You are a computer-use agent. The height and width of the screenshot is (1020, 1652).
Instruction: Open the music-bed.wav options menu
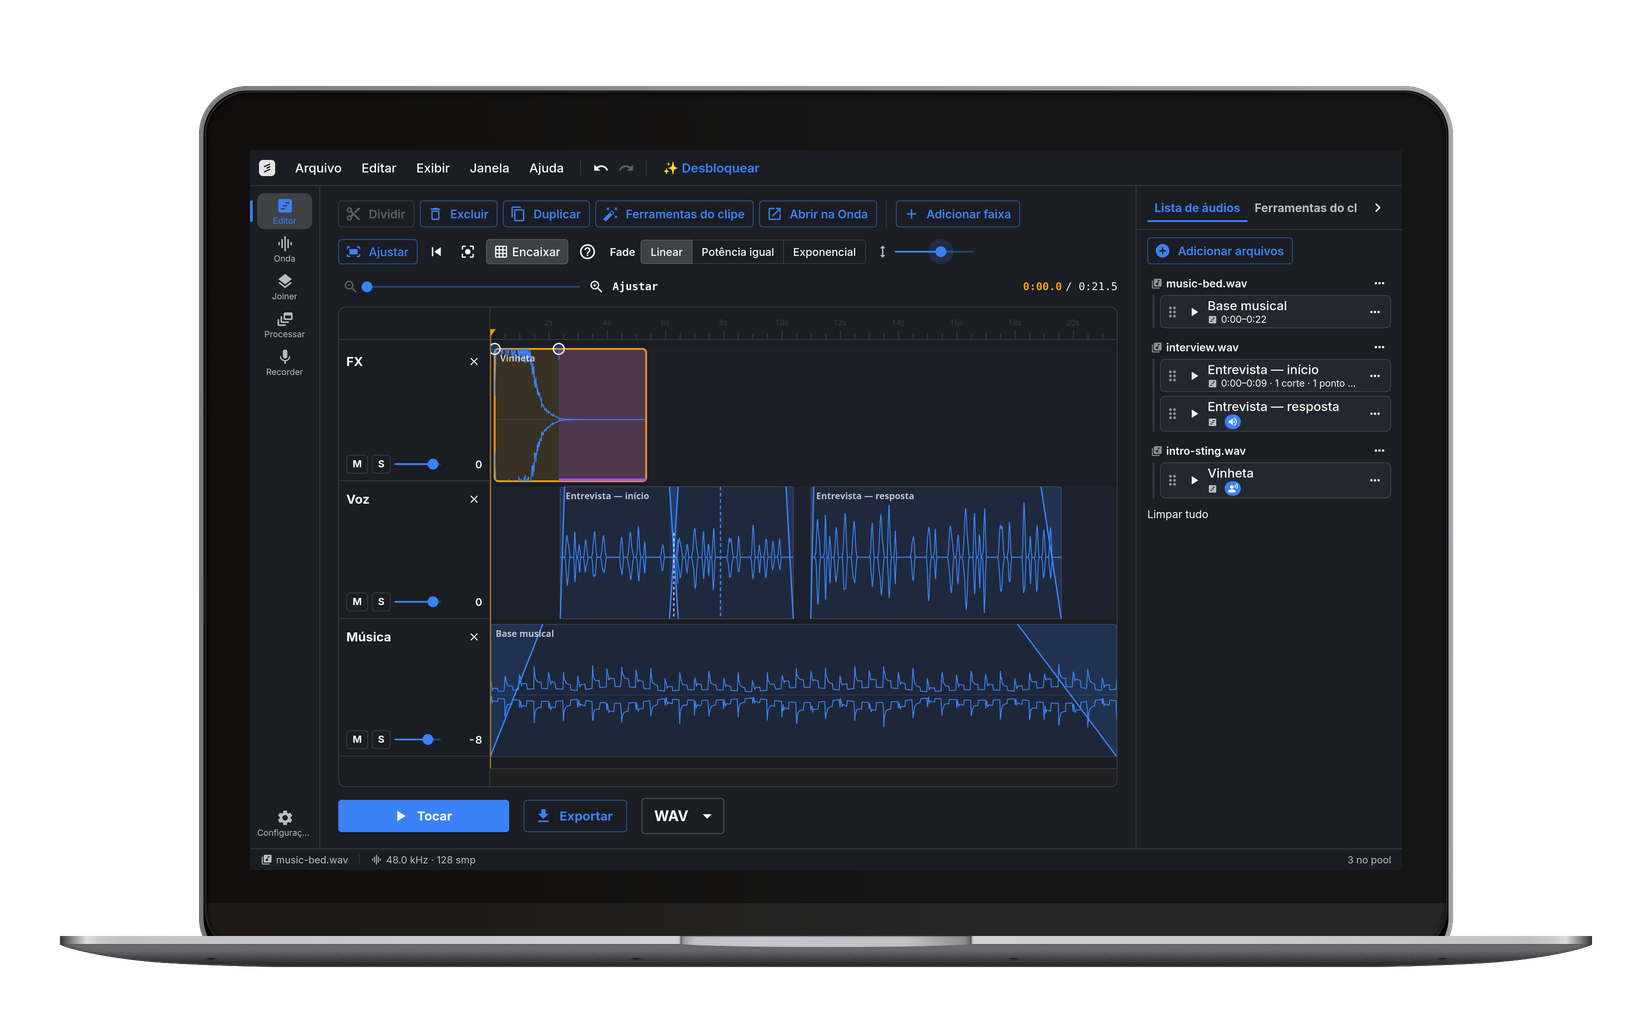click(x=1379, y=284)
